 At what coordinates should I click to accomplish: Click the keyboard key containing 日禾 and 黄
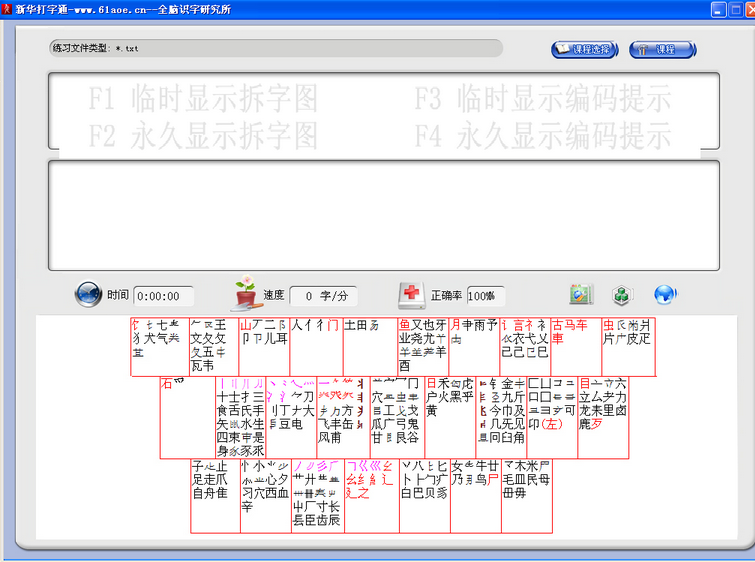pos(450,418)
